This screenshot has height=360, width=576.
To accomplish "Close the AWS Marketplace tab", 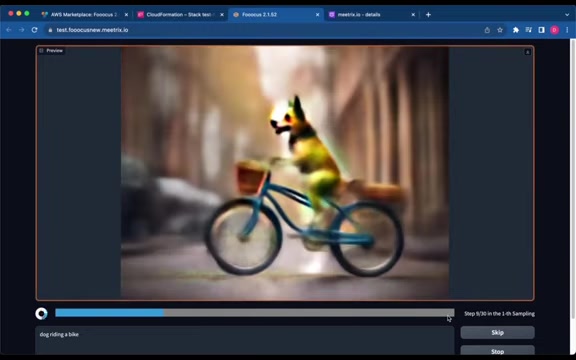I will [126, 15].
